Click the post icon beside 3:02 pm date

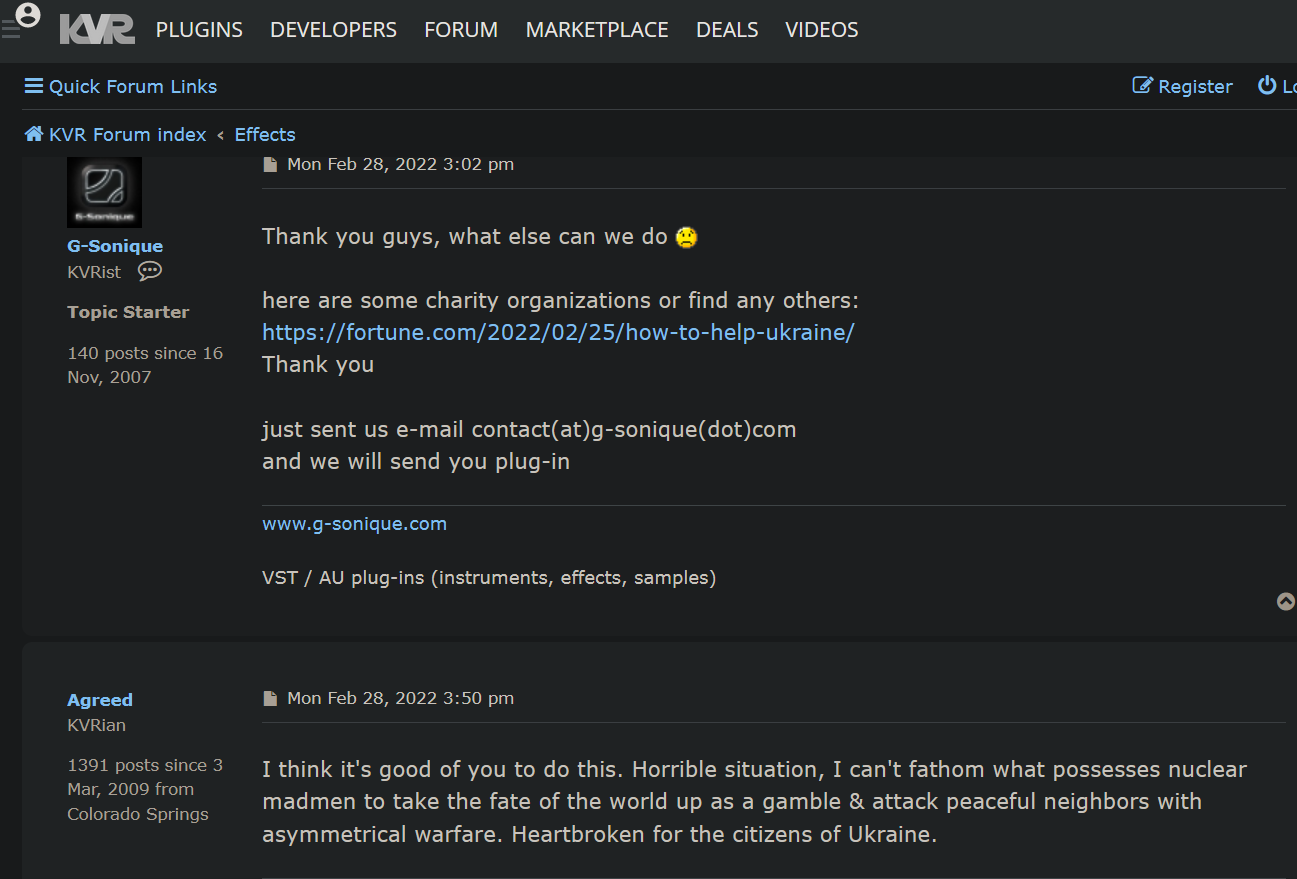[270, 165]
